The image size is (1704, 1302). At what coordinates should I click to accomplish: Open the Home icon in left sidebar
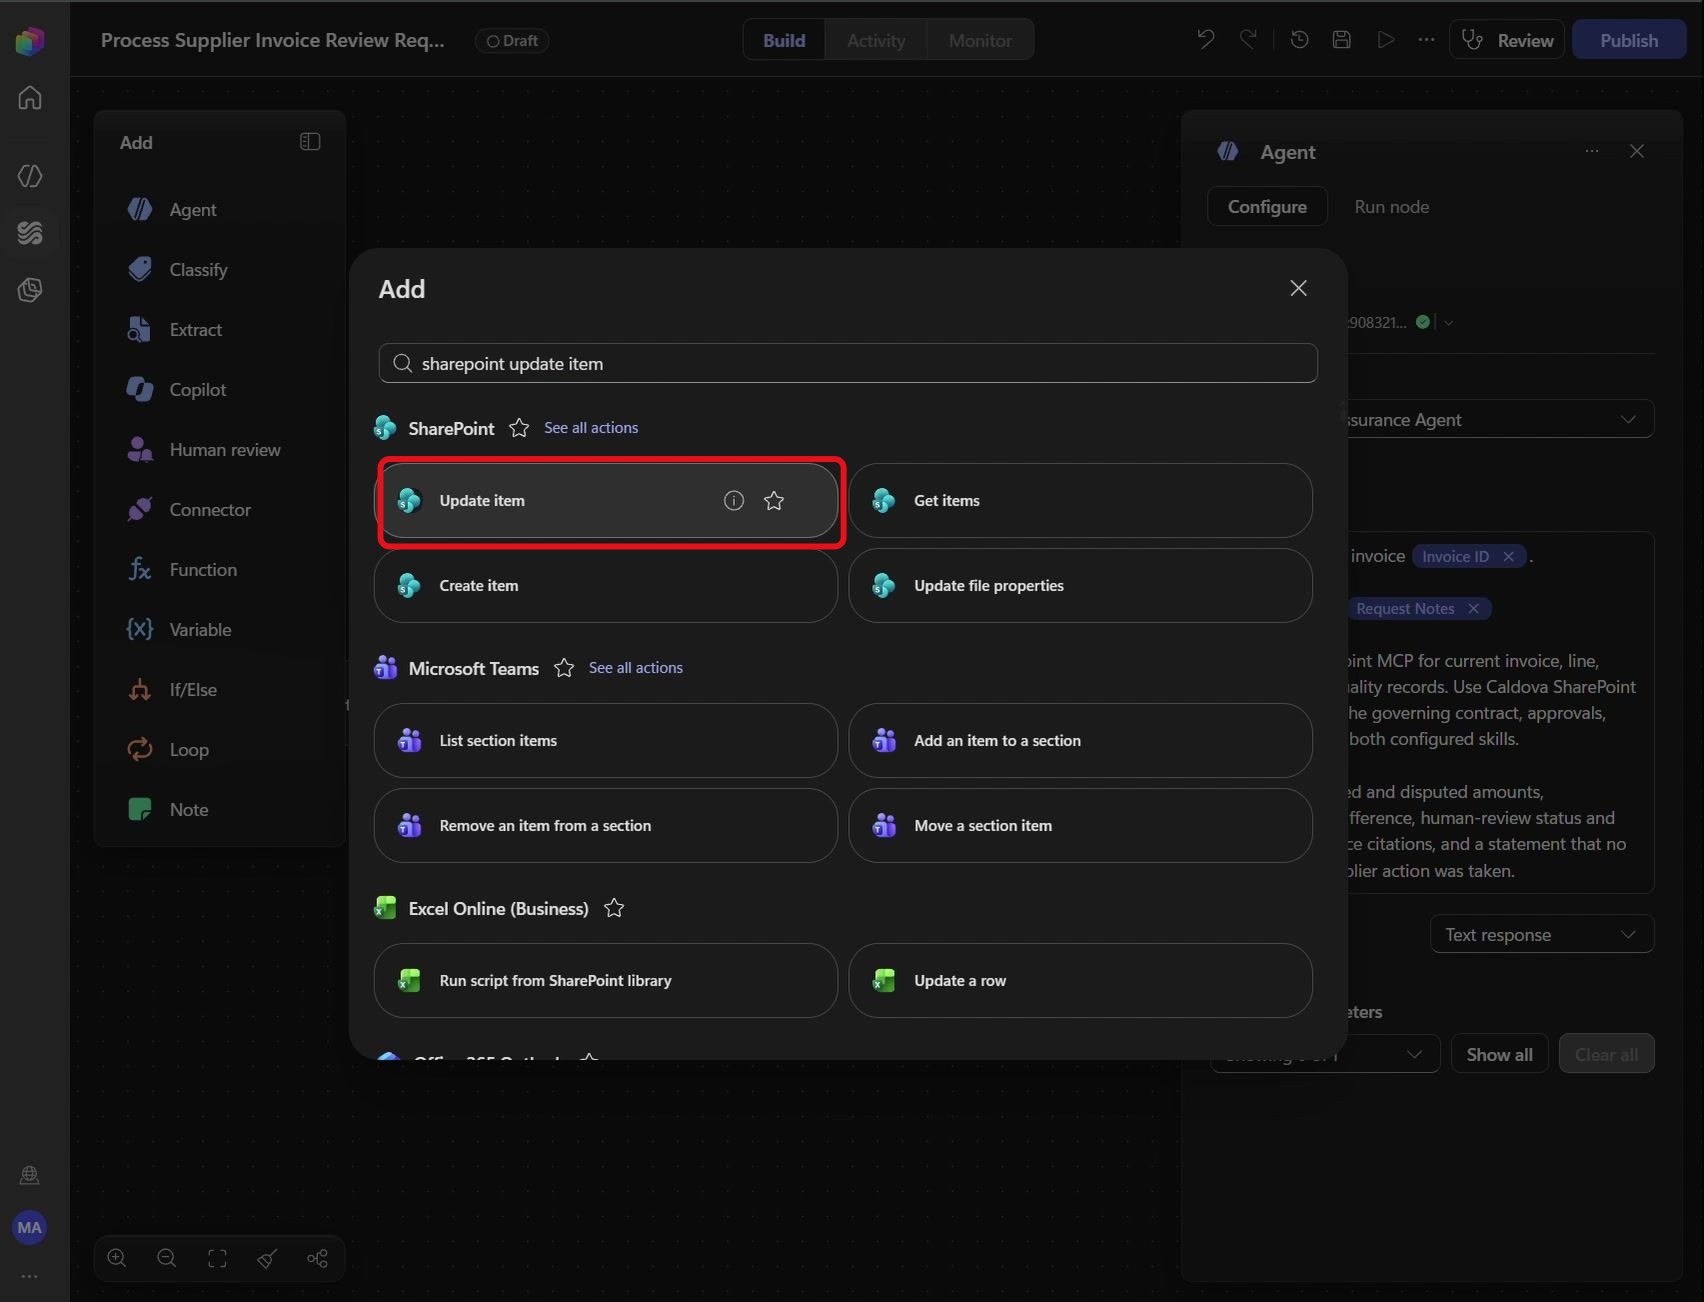[30, 98]
